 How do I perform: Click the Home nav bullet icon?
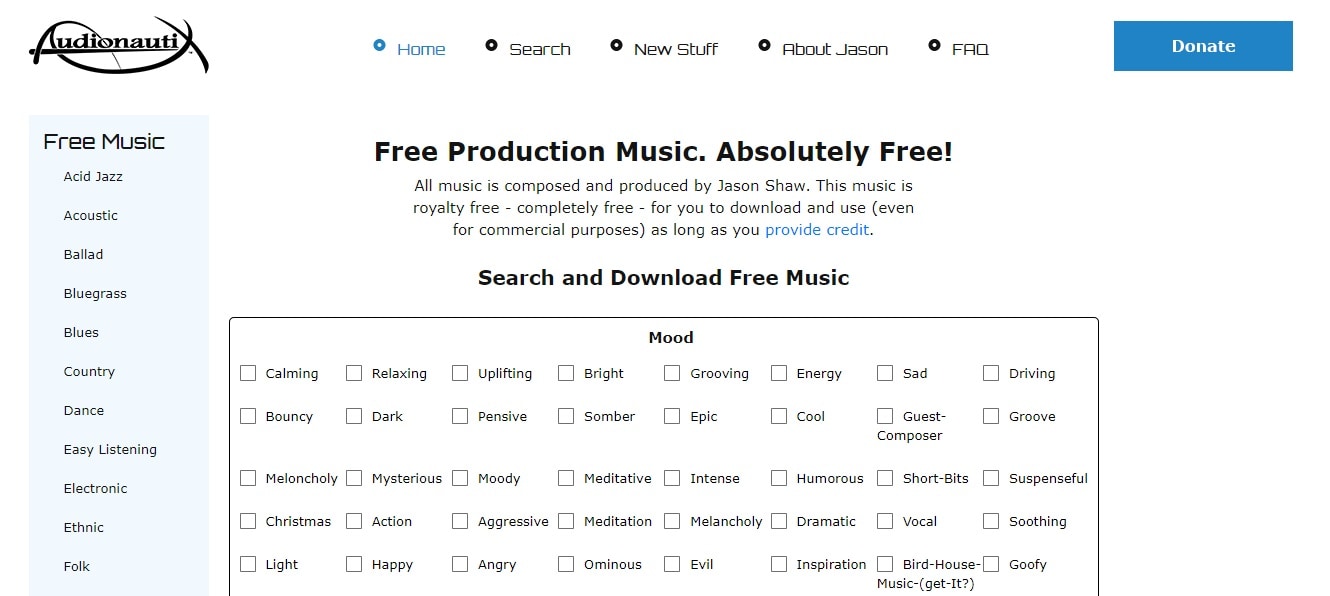pyautogui.click(x=379, y=45)
